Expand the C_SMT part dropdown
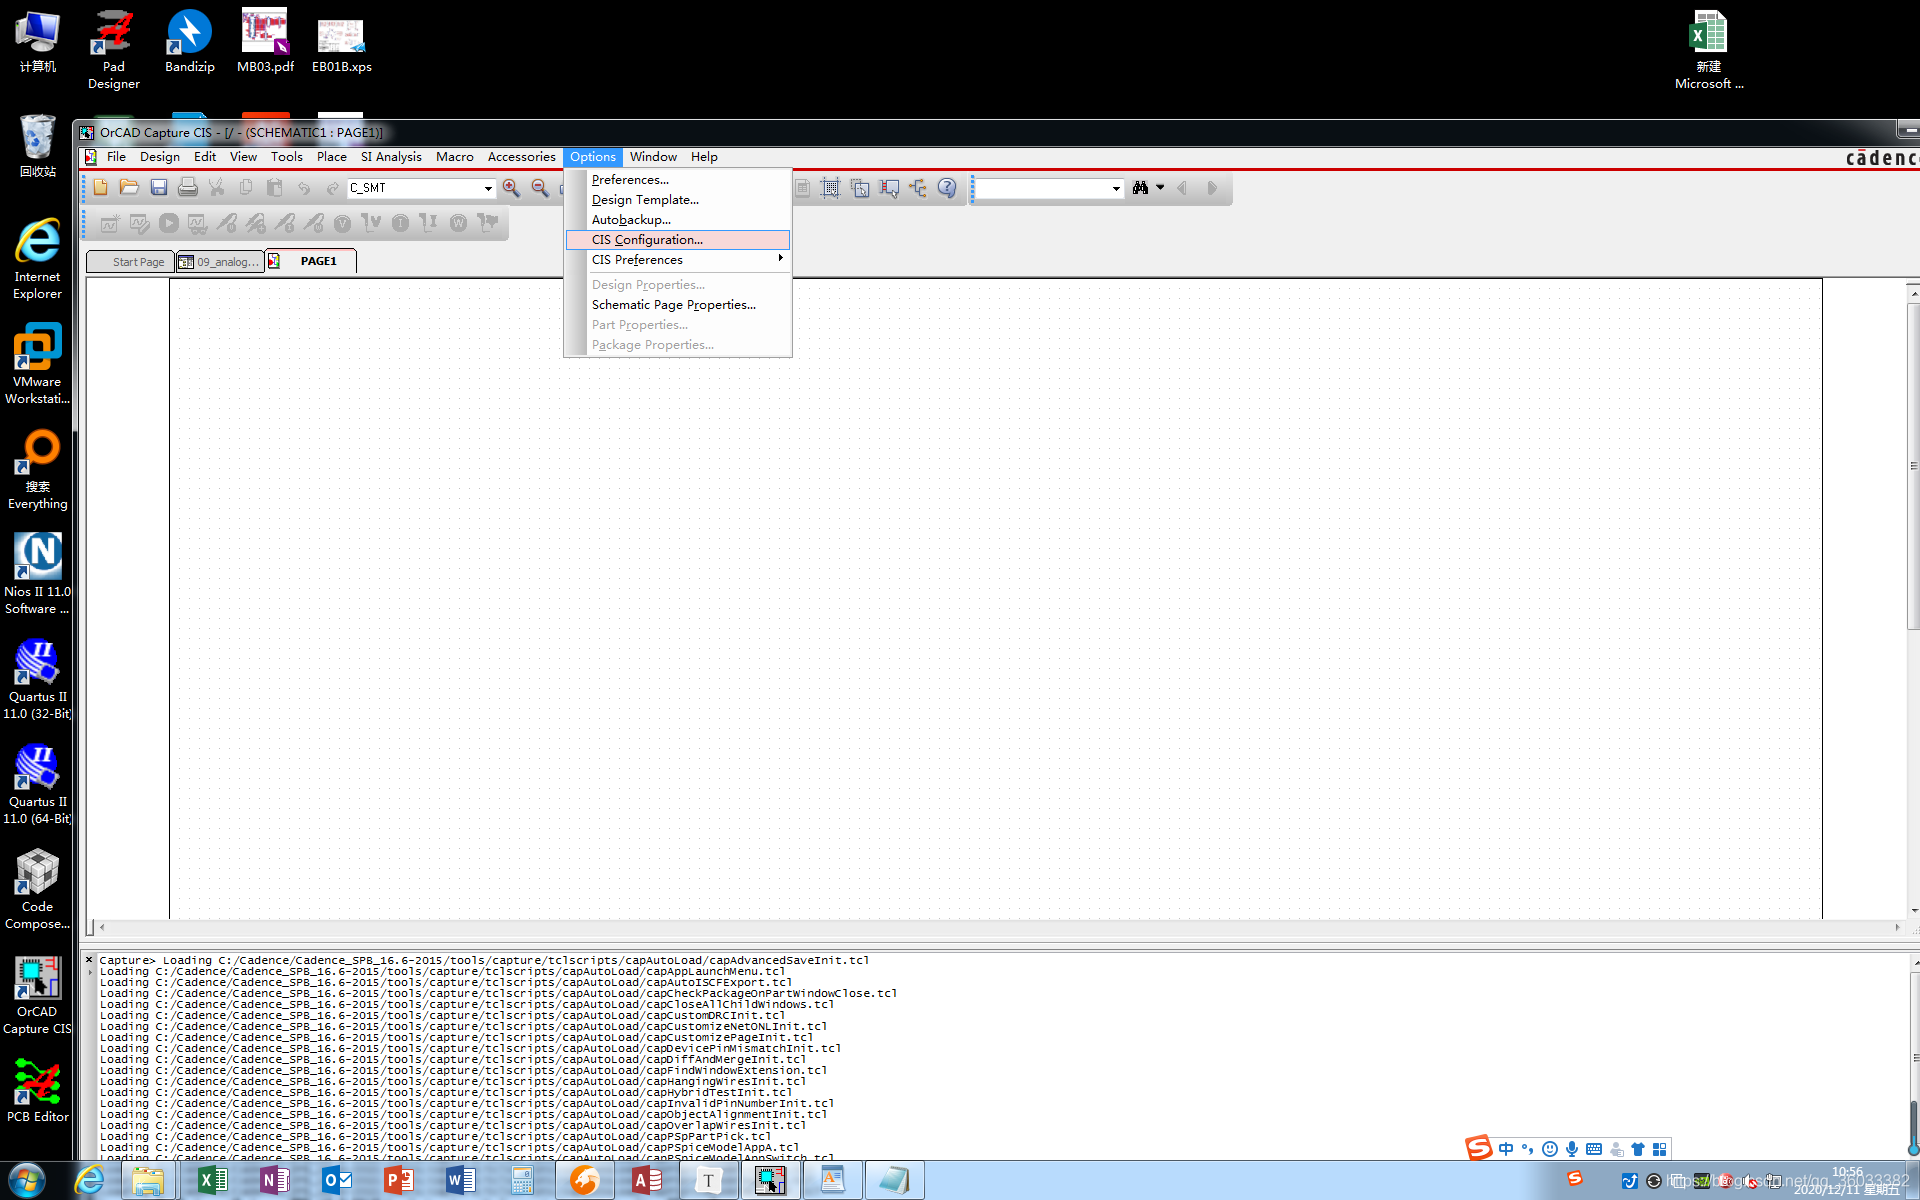Image resolution: width=1920 pixels, height=1200 pixels. pos(488,188)
